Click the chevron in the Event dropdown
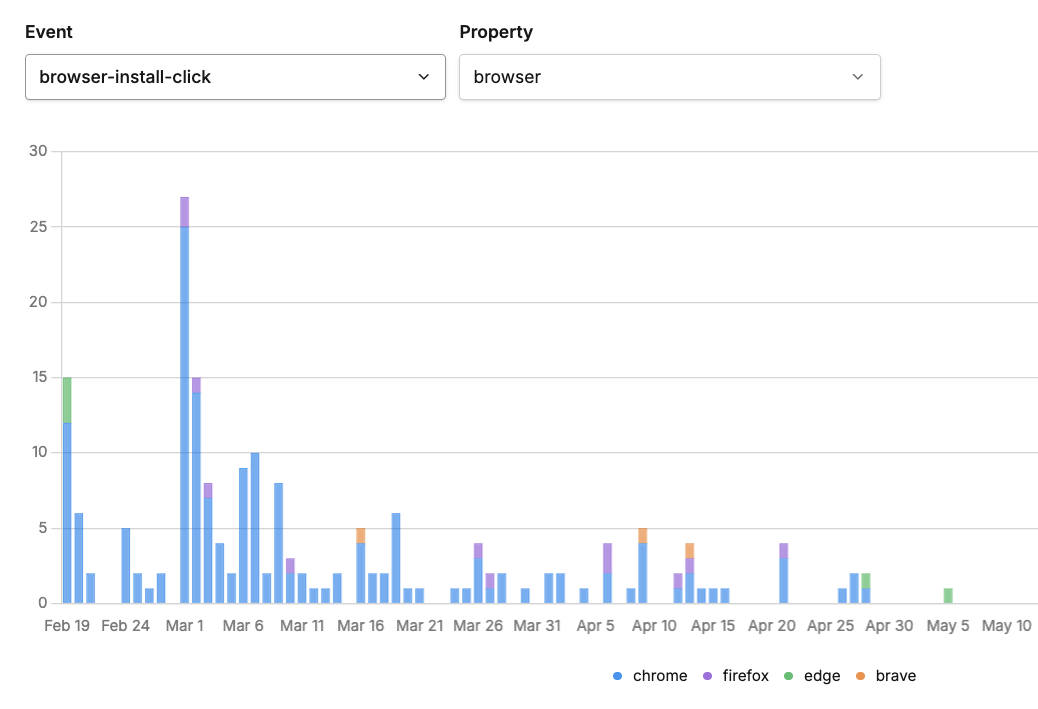 pos(424,77)
